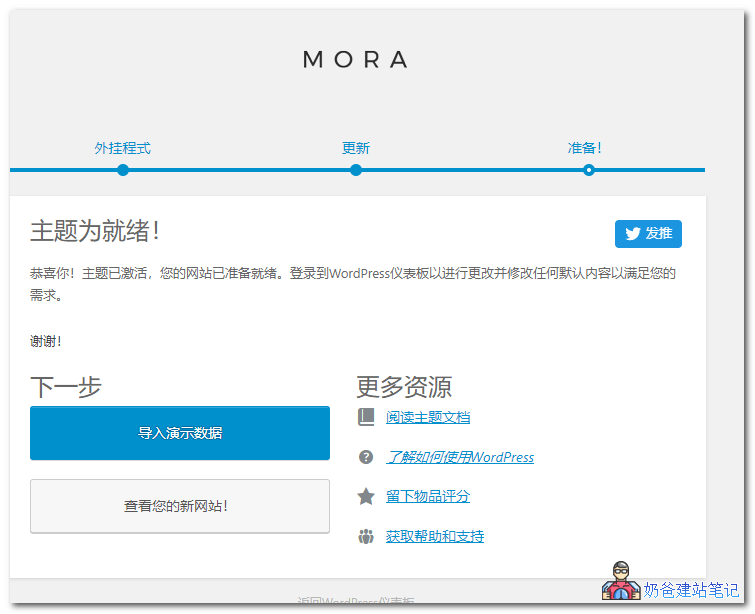755x614 pixels.
Task: Click the 主题为就绪! heading
Action: [x=95, y=231]
